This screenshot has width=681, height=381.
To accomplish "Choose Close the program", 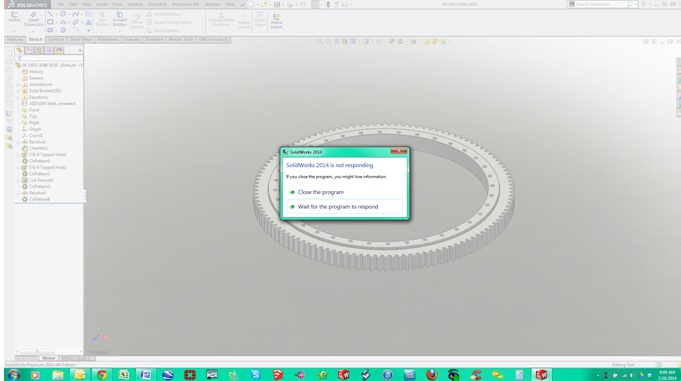I will tap(321, 192).
